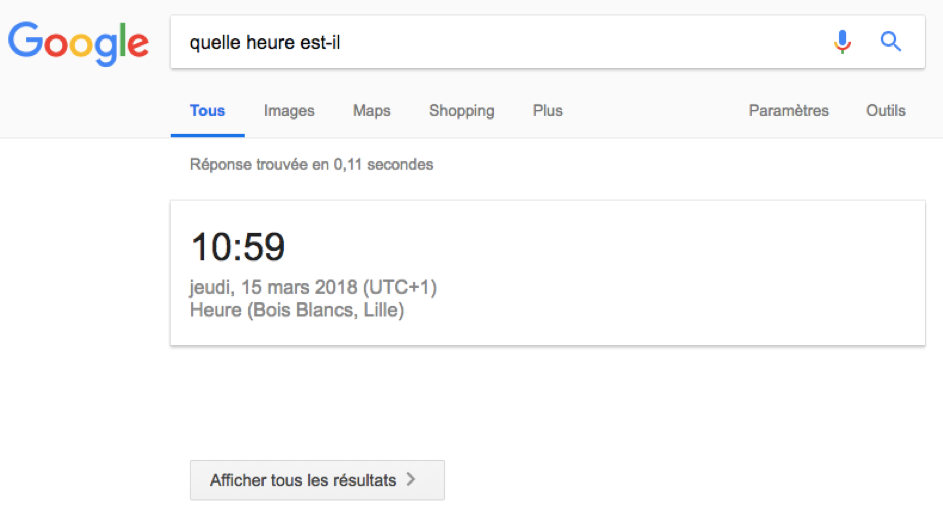
Task: Click the arrow chevron beside Afficher tous les résultats
Action: 411,479
